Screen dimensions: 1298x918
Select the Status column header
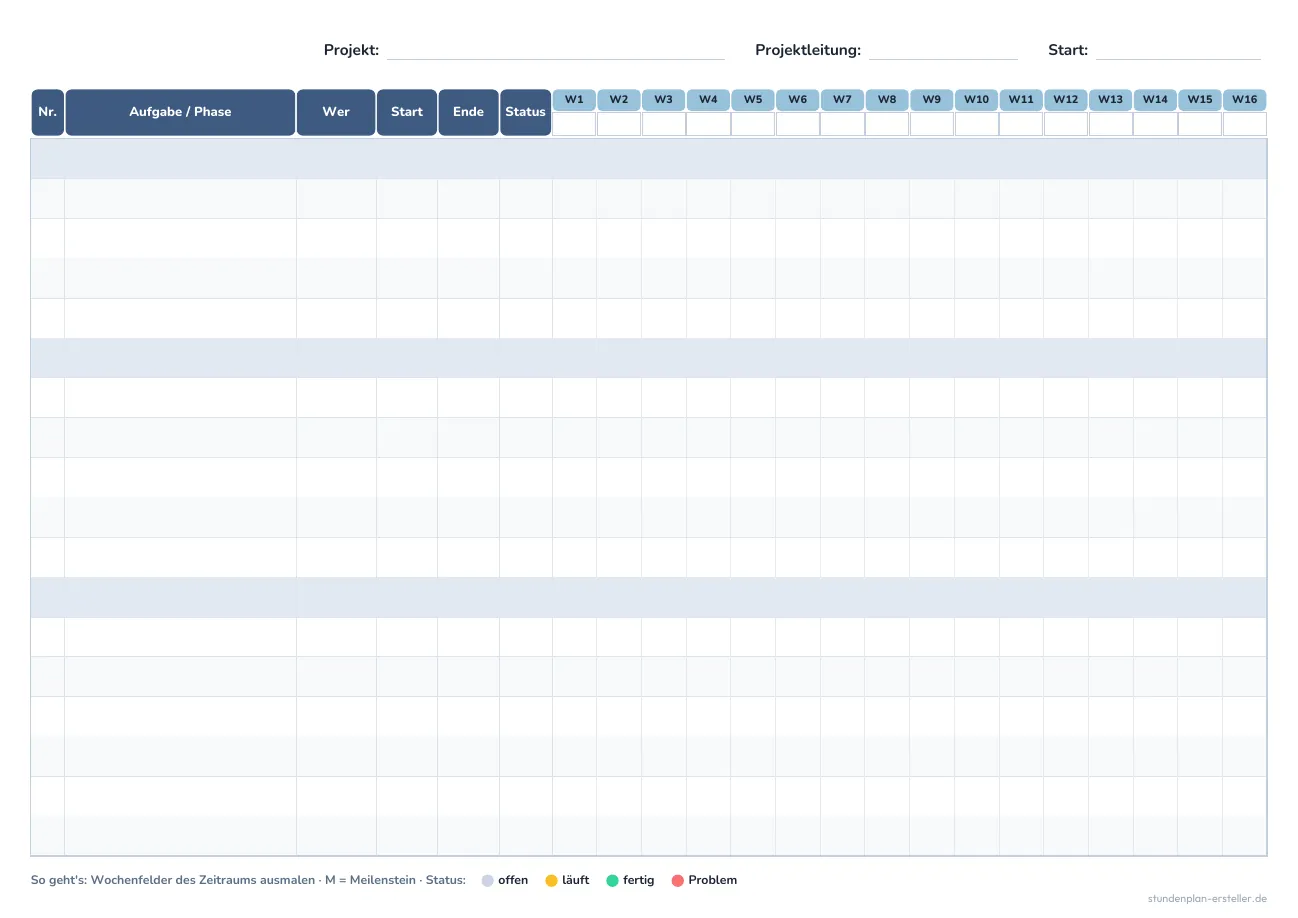click(x=525, y=112)
